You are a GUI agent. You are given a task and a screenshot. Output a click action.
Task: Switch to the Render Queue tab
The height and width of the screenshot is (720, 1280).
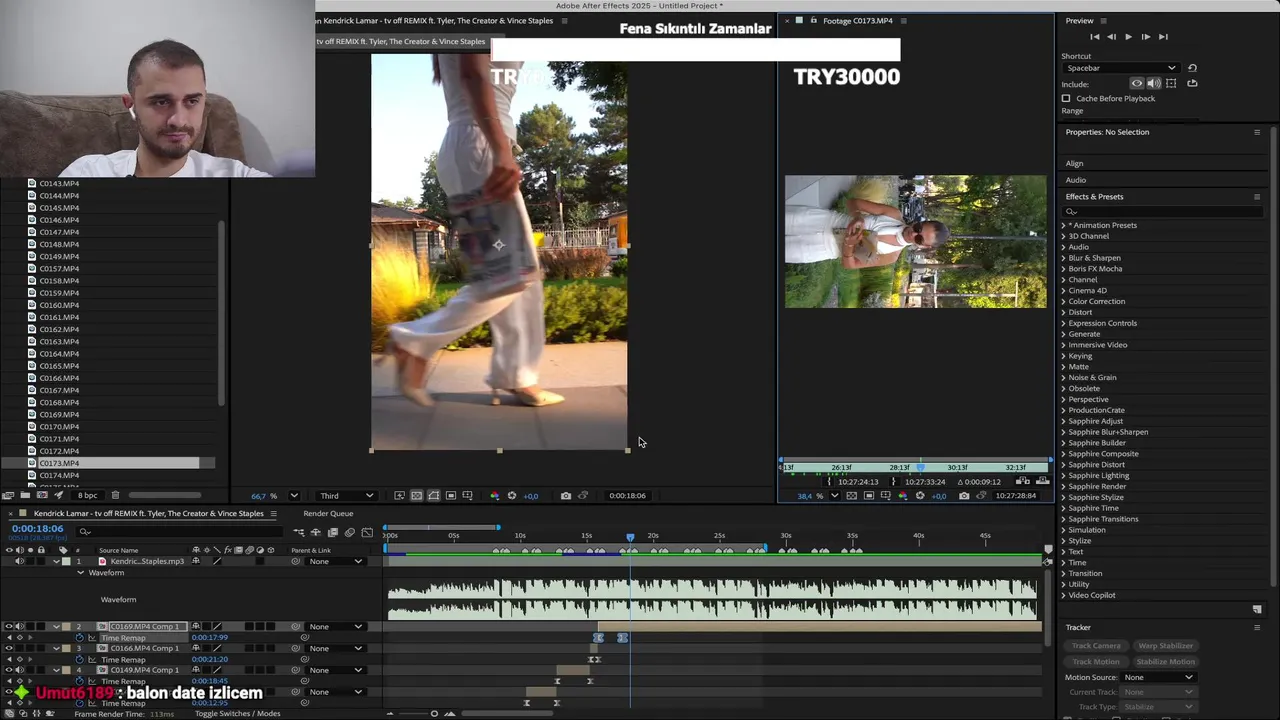click(x=328, y=514)
